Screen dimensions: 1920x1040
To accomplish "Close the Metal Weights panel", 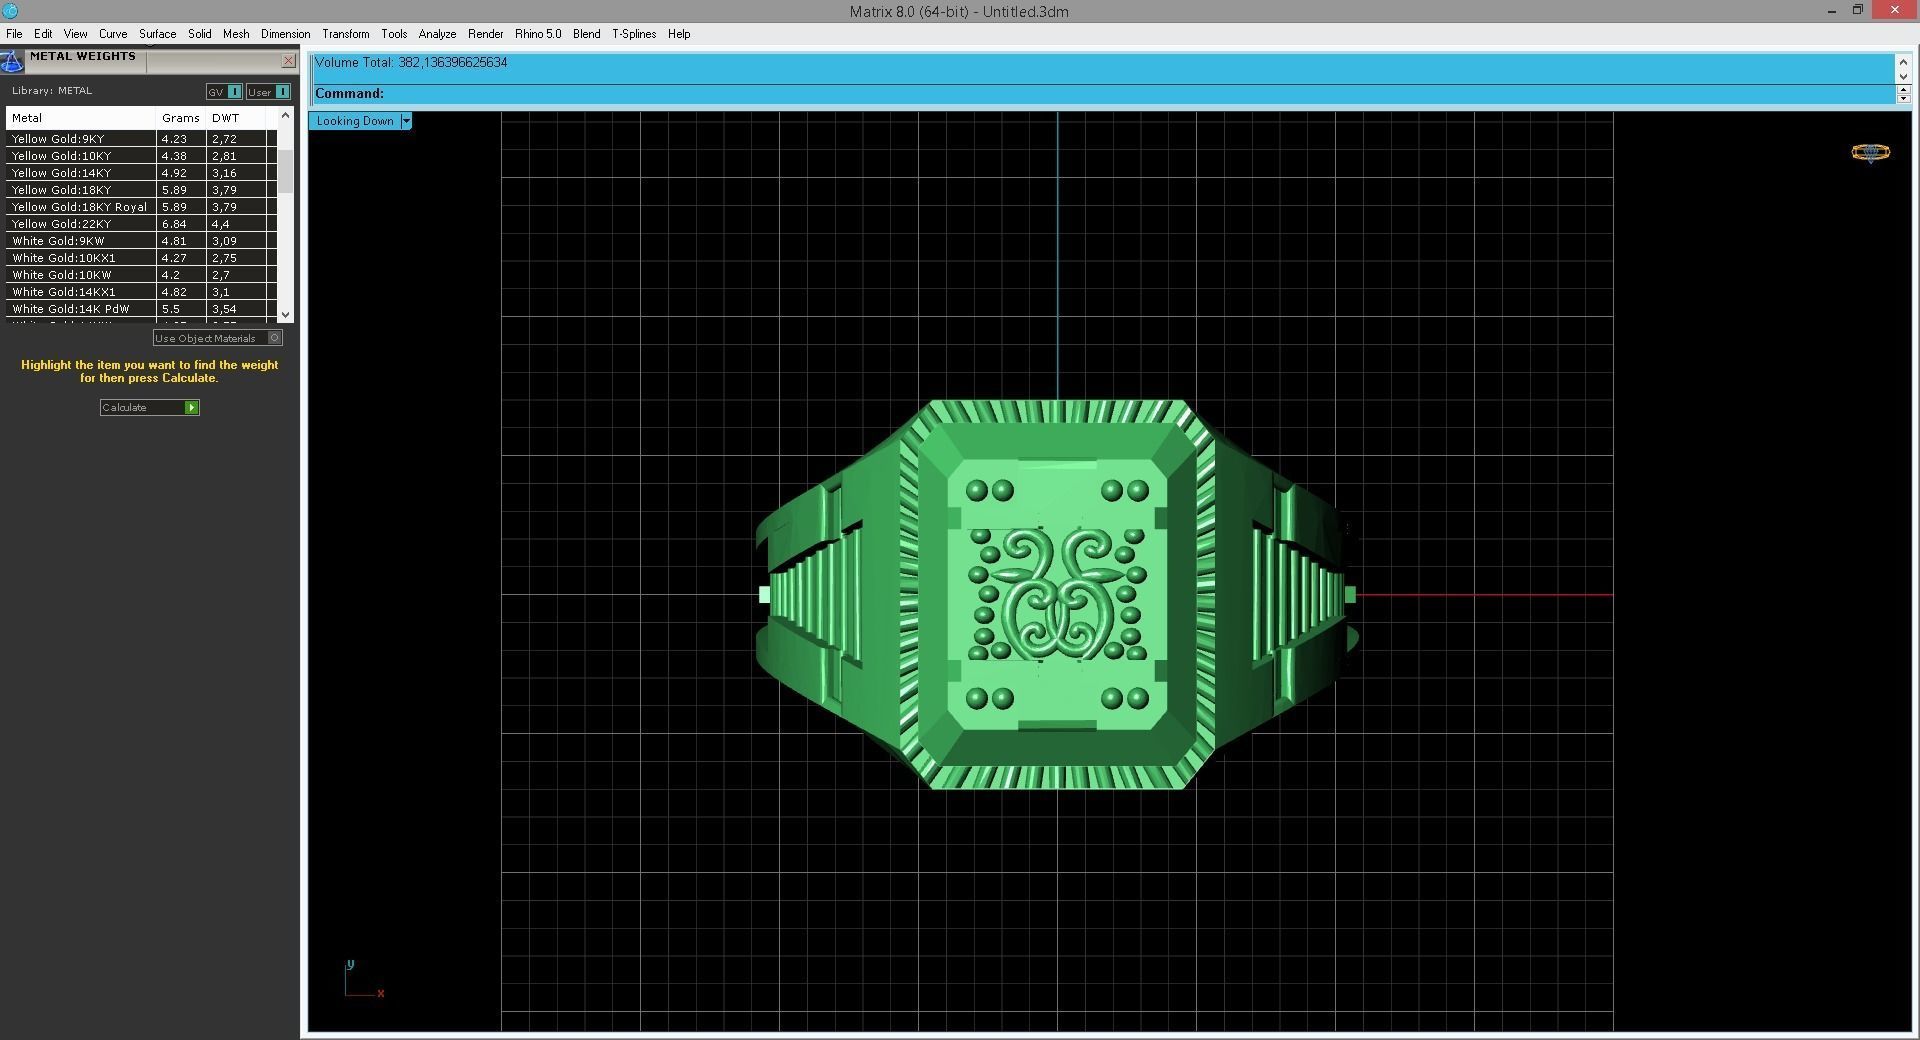I will pyautogui.click(x=288, y=61).
